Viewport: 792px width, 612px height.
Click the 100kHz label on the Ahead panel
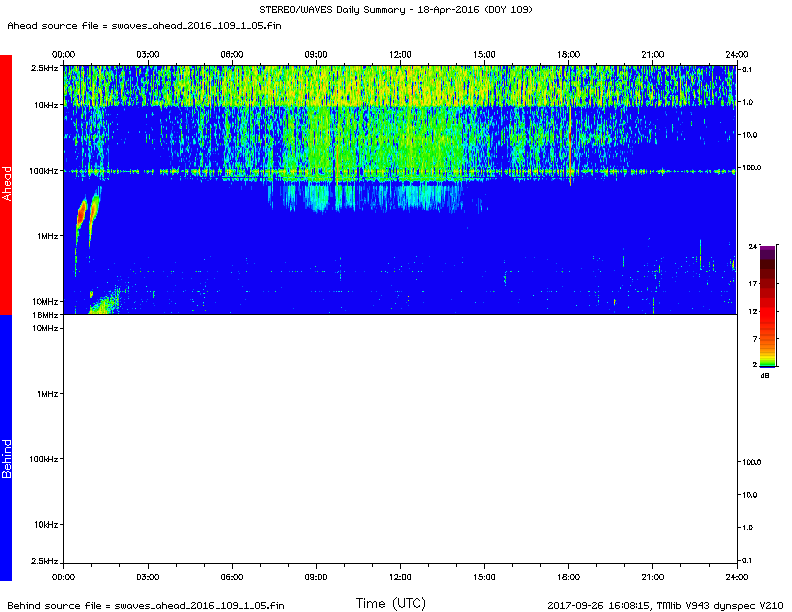(x=41, y=171)
